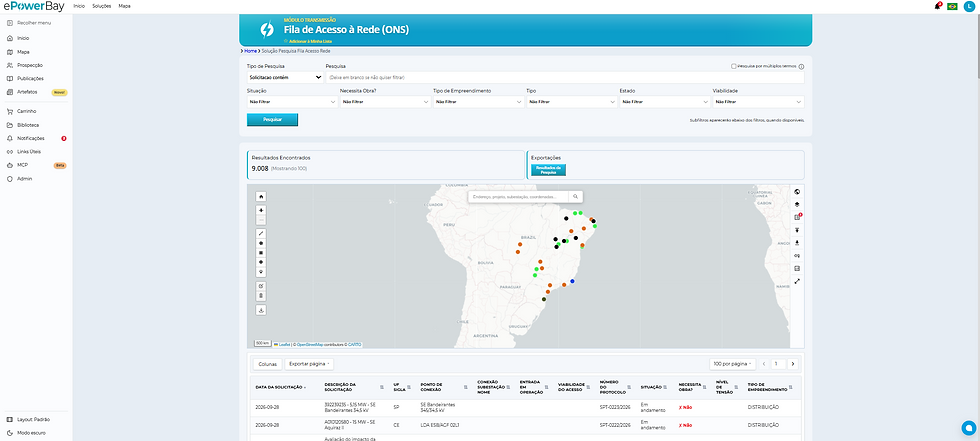Image resolution: width=980 pixels, height=441 pixels.
Task: Open the Exportar página dropdown
Action: coord(309,364)
